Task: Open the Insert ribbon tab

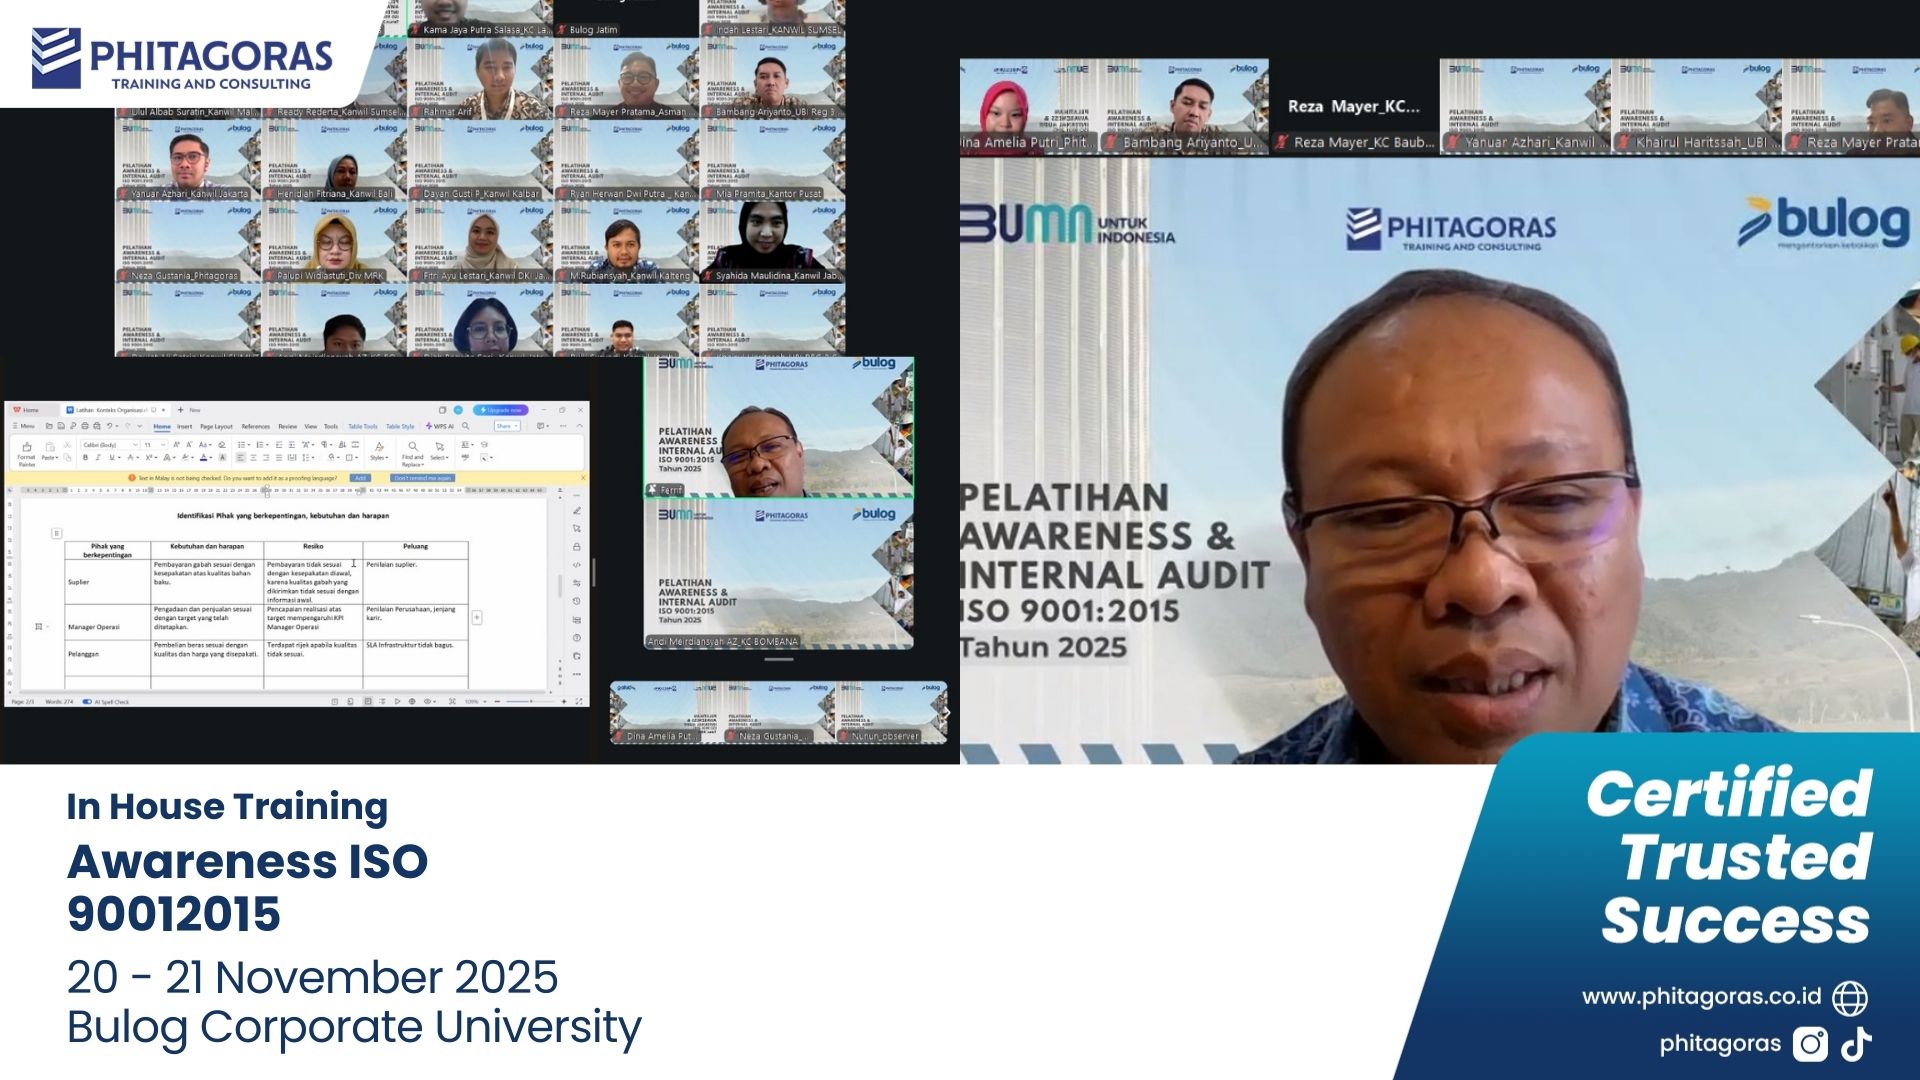Action: [184, 426]
